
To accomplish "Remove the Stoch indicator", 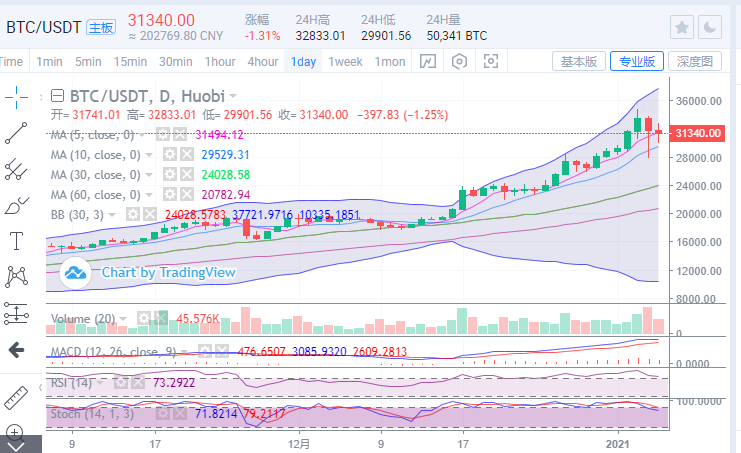I will [x=180, y=414].
